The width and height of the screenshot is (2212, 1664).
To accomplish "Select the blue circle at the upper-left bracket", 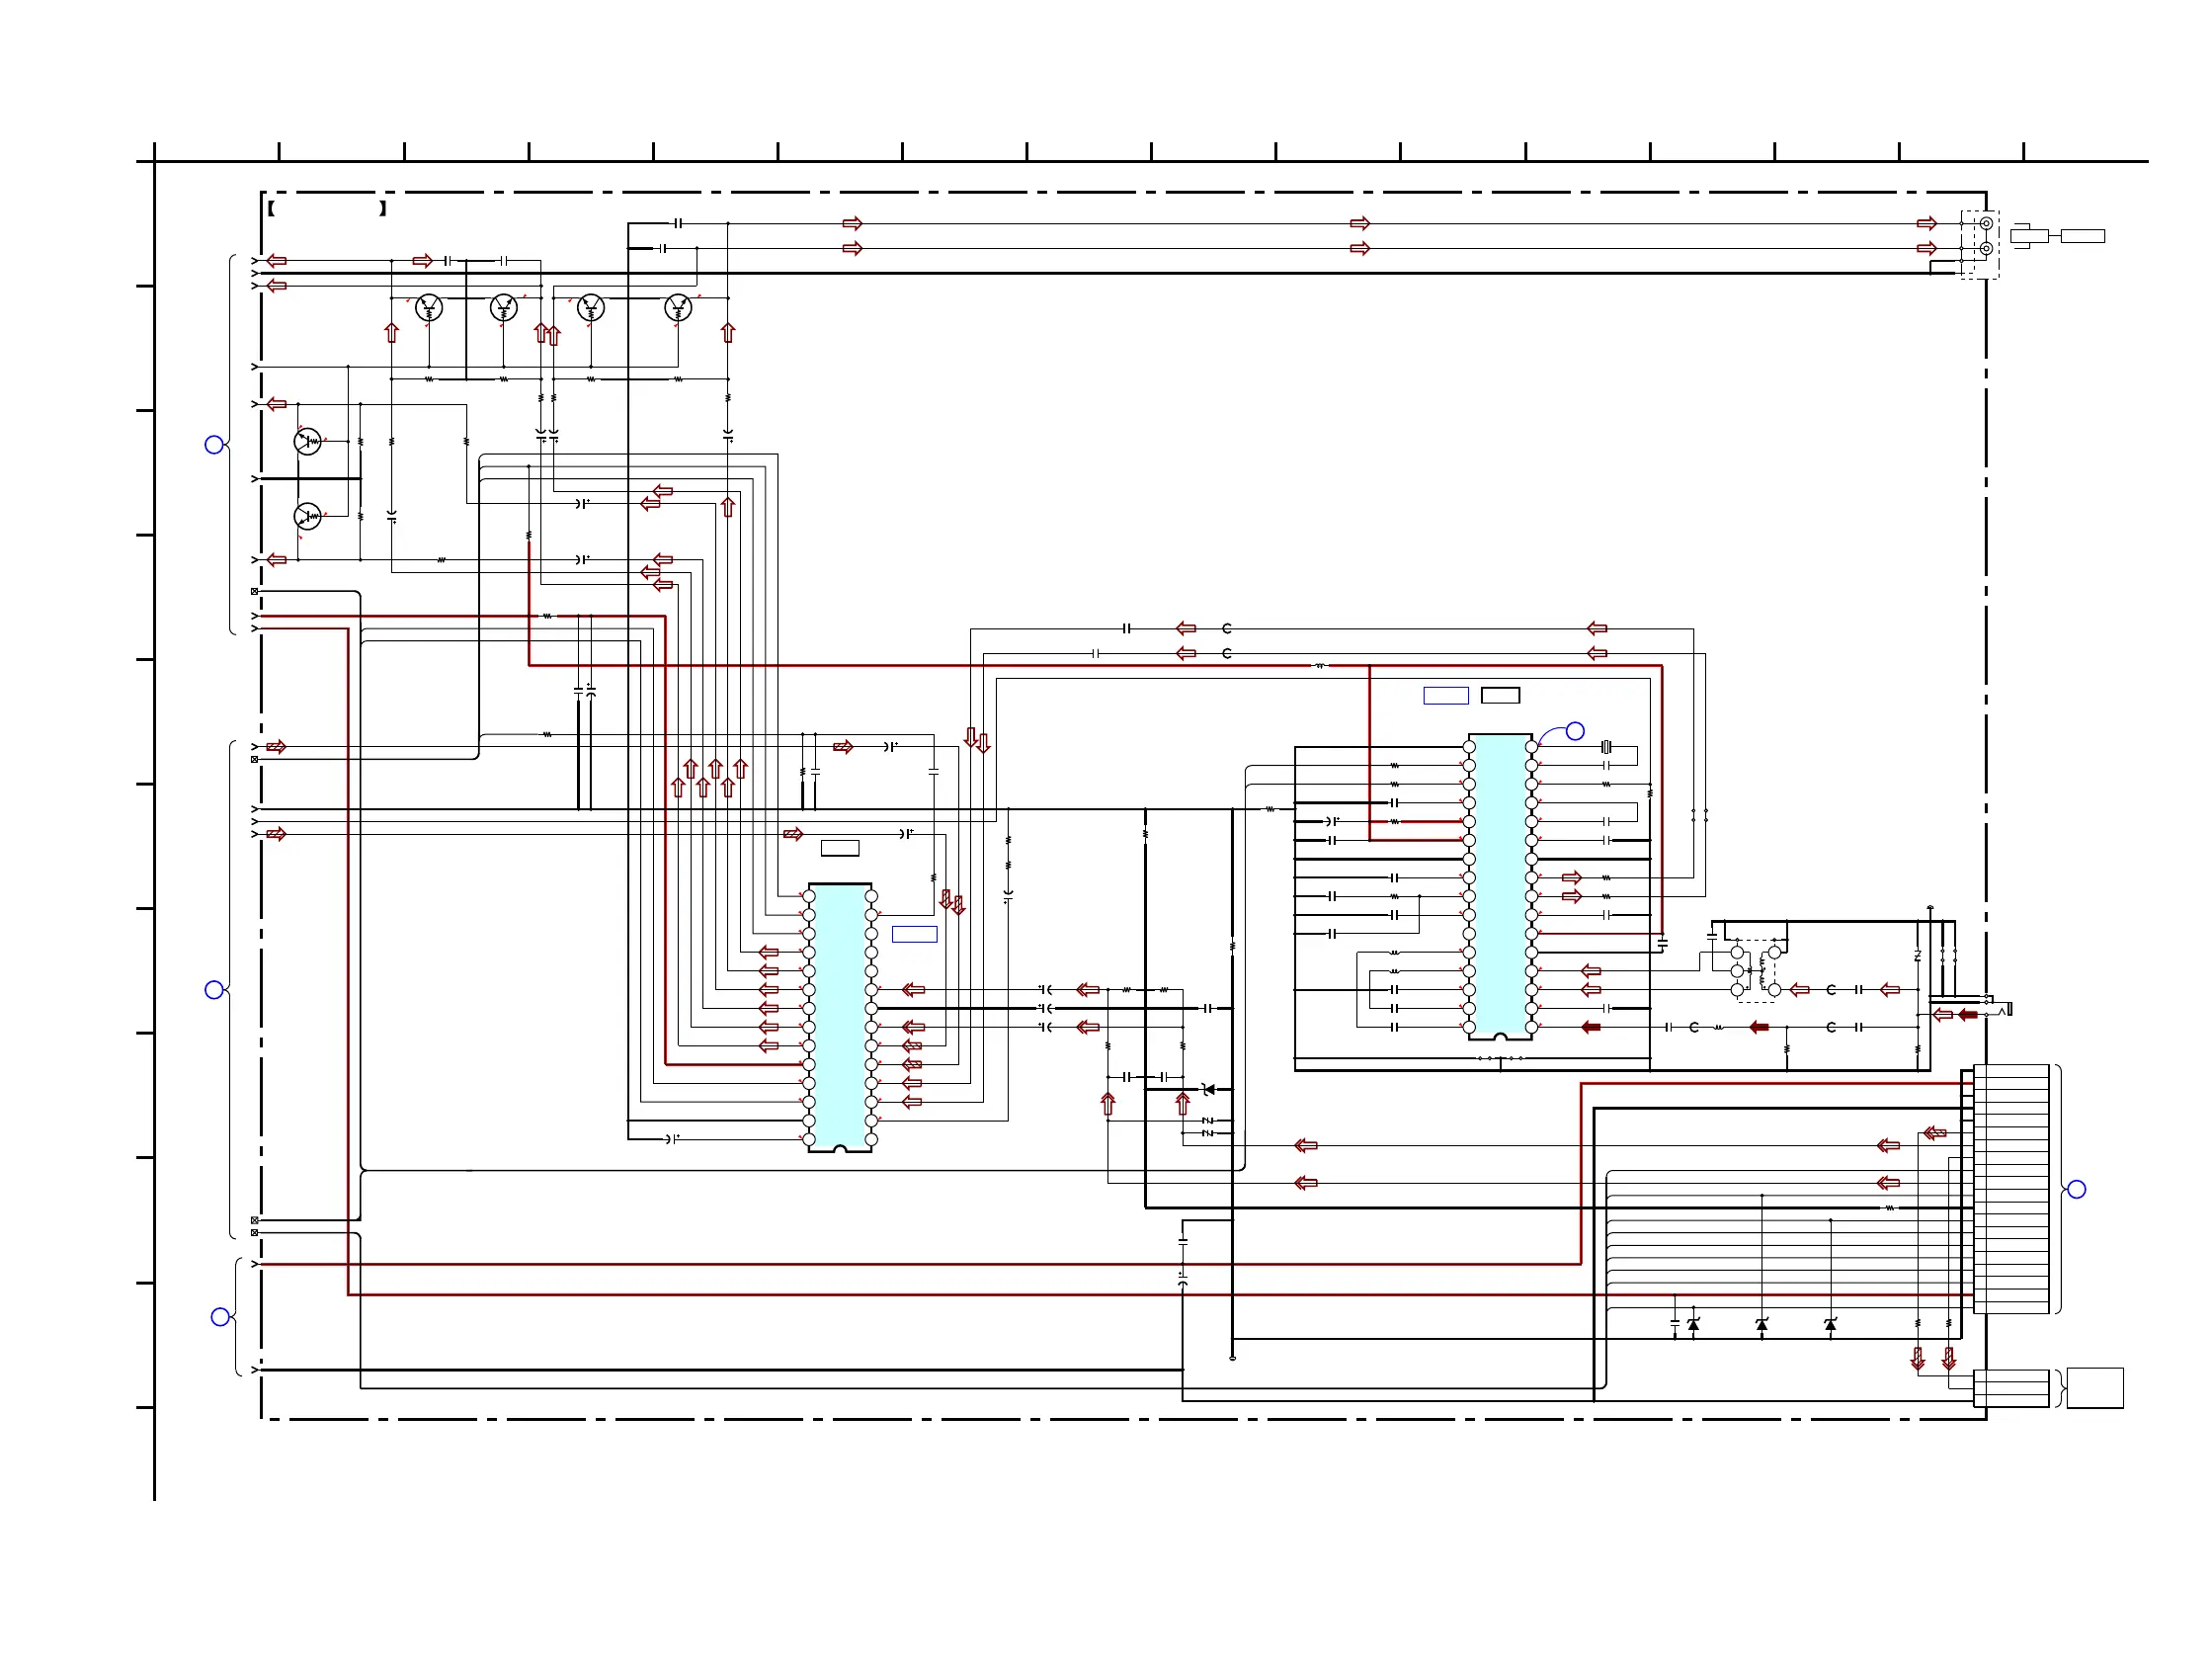I will 214,444.
